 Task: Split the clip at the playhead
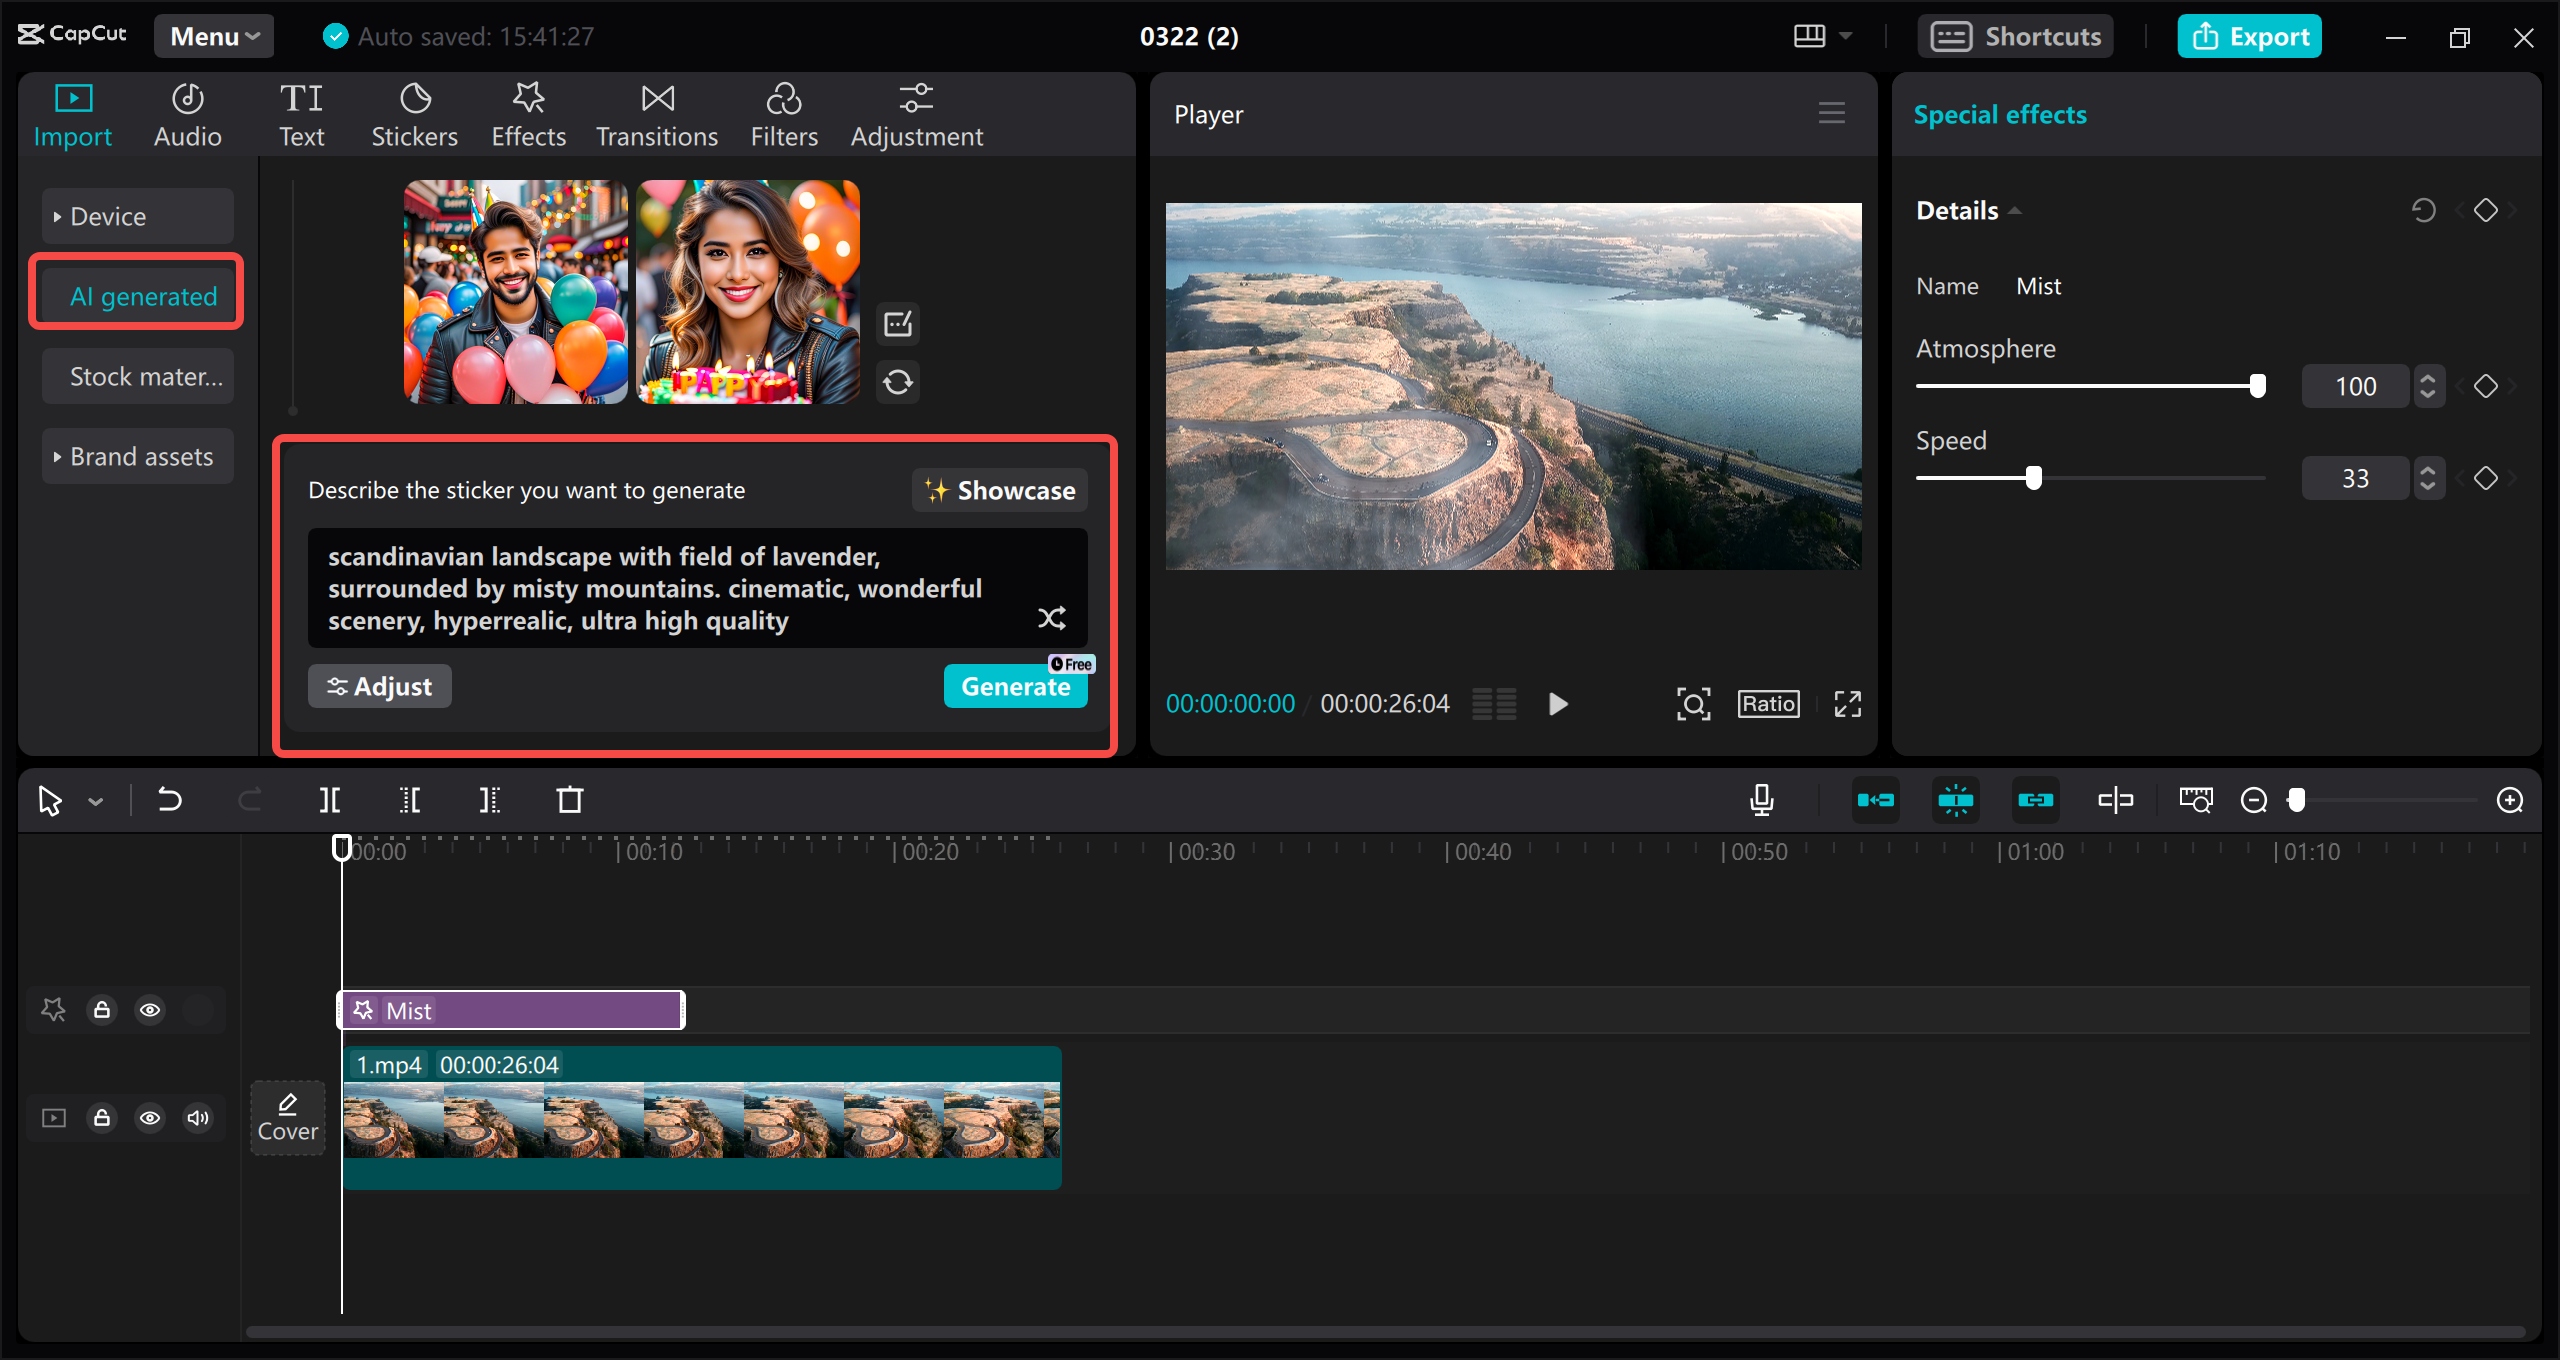[x=330, y=799]
